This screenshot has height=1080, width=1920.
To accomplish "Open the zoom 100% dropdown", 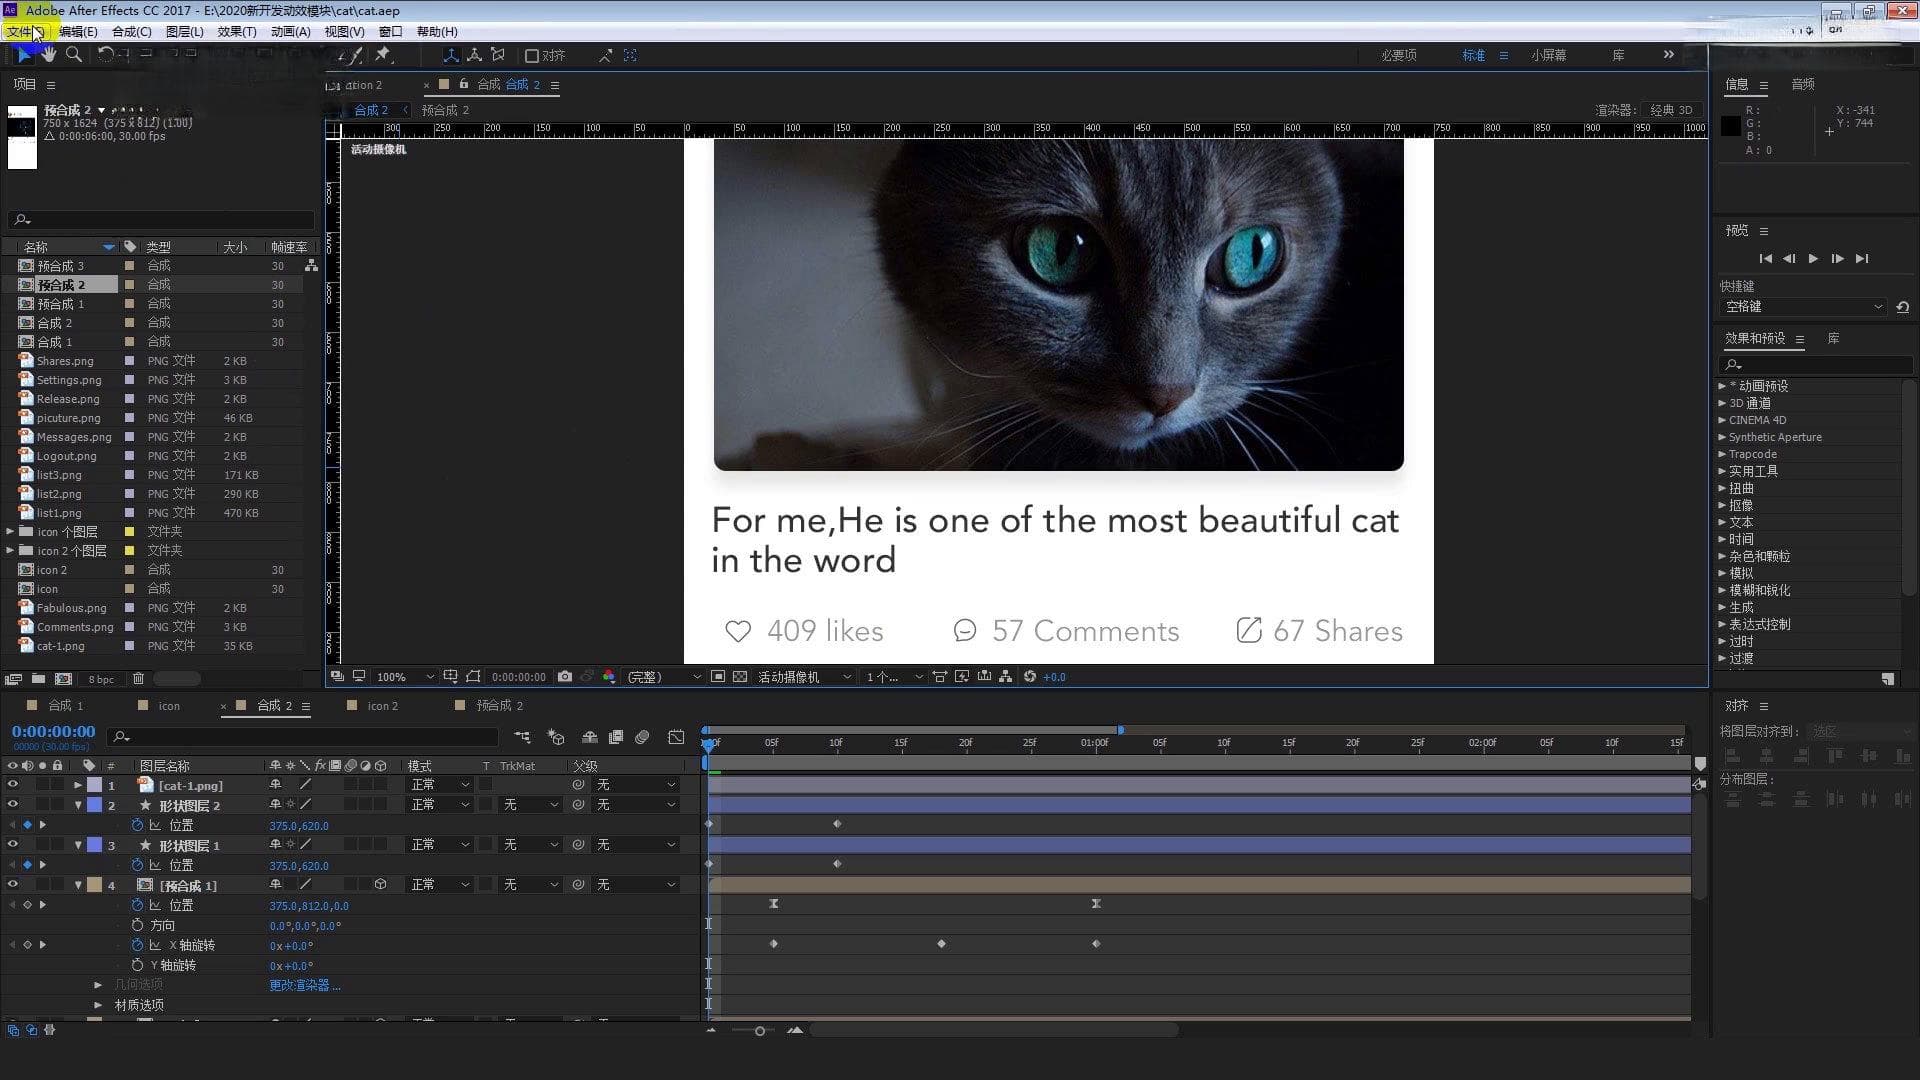I will pos(404,677).
